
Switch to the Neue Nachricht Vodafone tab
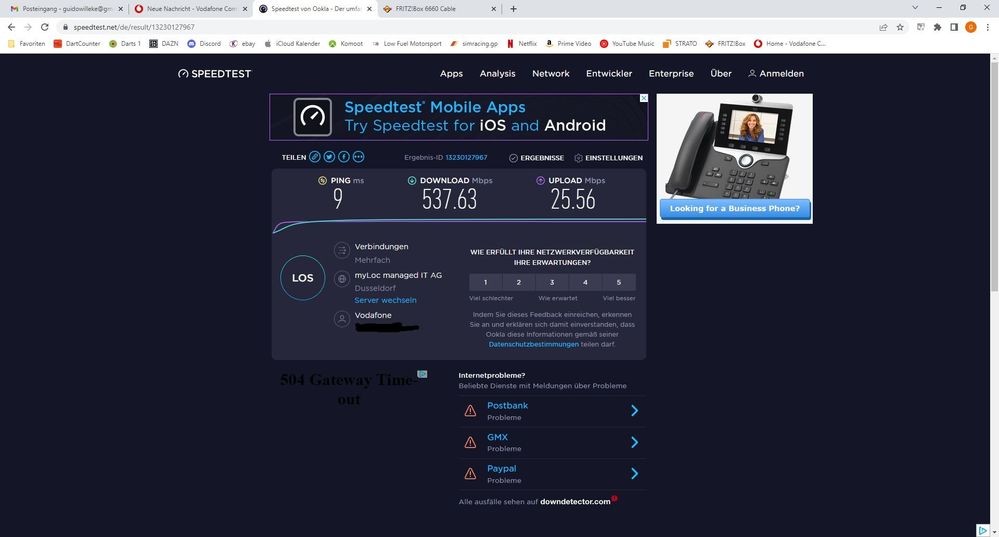tap(191, 9)
